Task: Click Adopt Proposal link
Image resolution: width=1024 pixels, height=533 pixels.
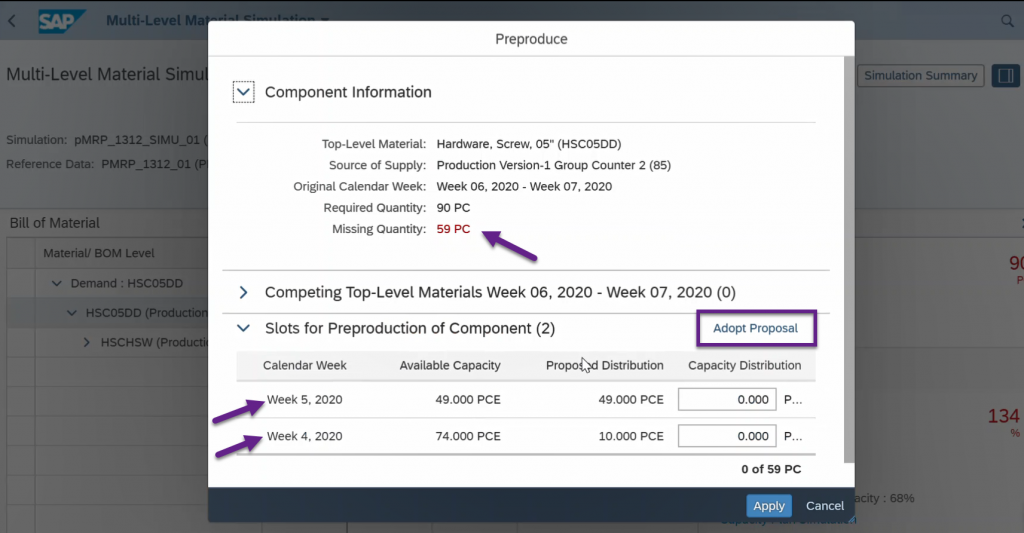Action: click(x=756, y=329)
